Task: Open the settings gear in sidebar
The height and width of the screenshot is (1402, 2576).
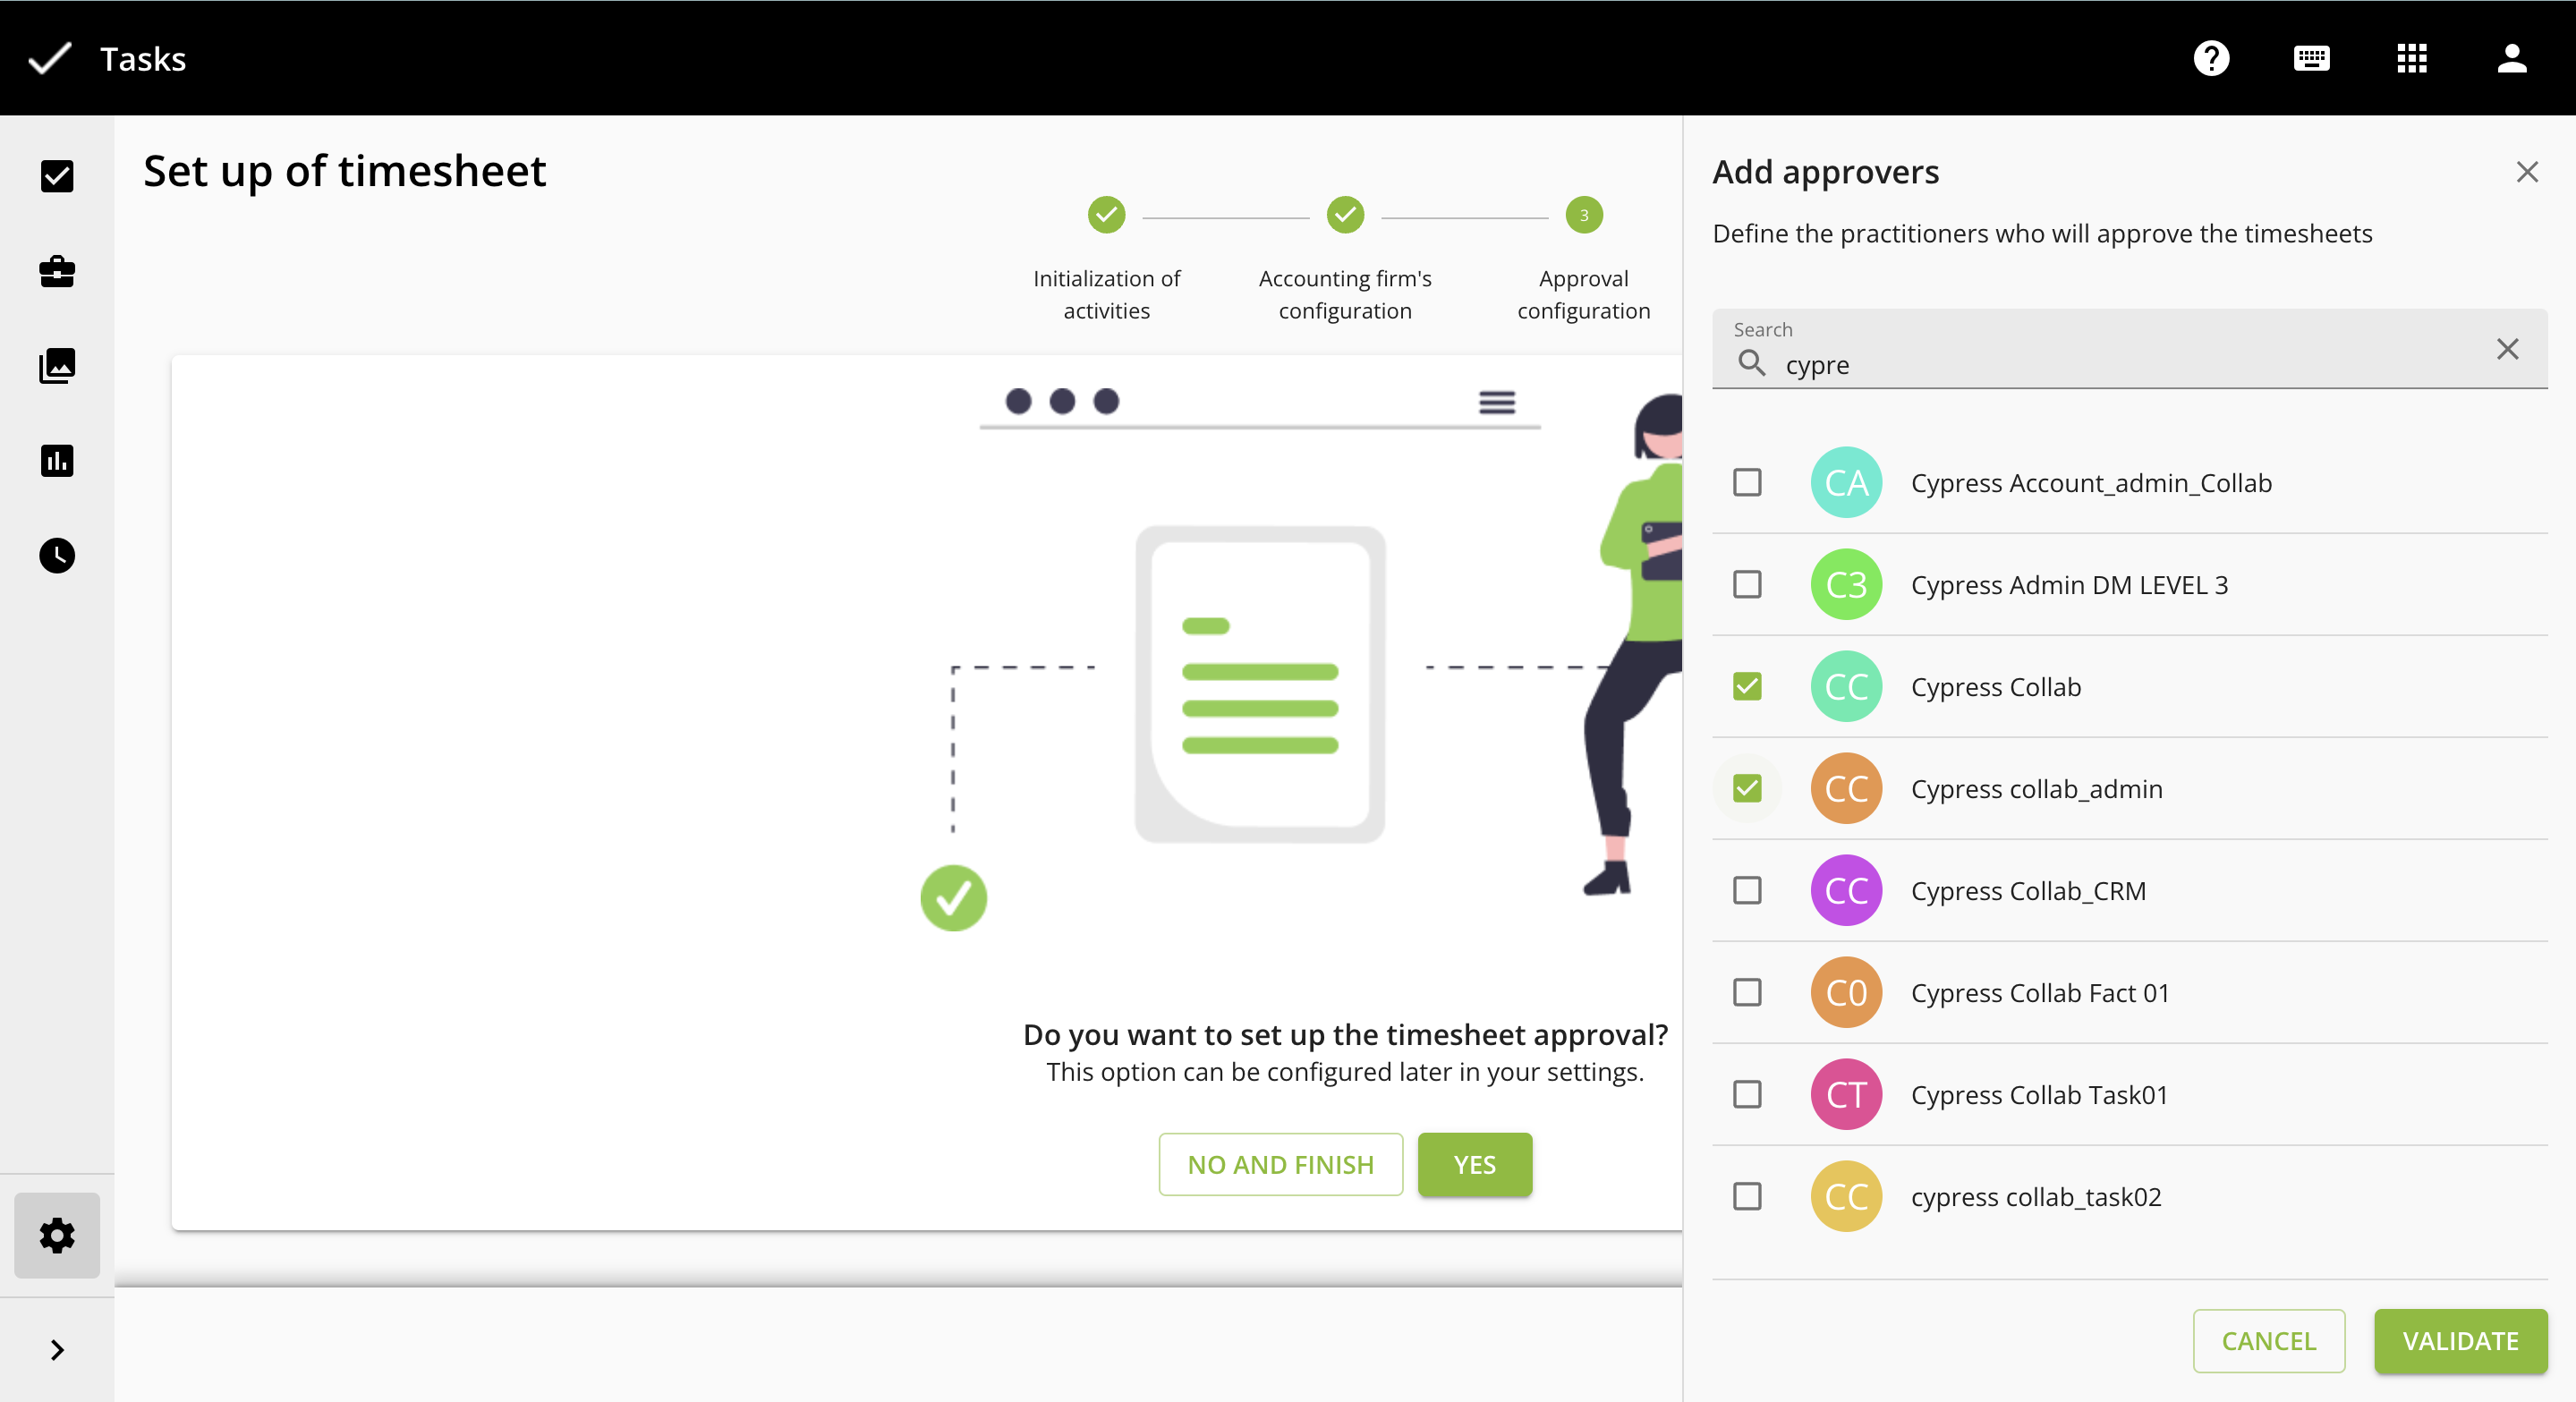Action: pos(57,1235)
